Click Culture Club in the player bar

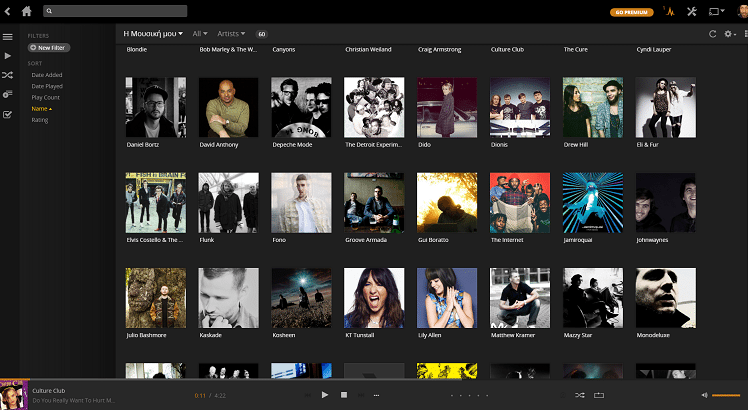coord(49,390)
